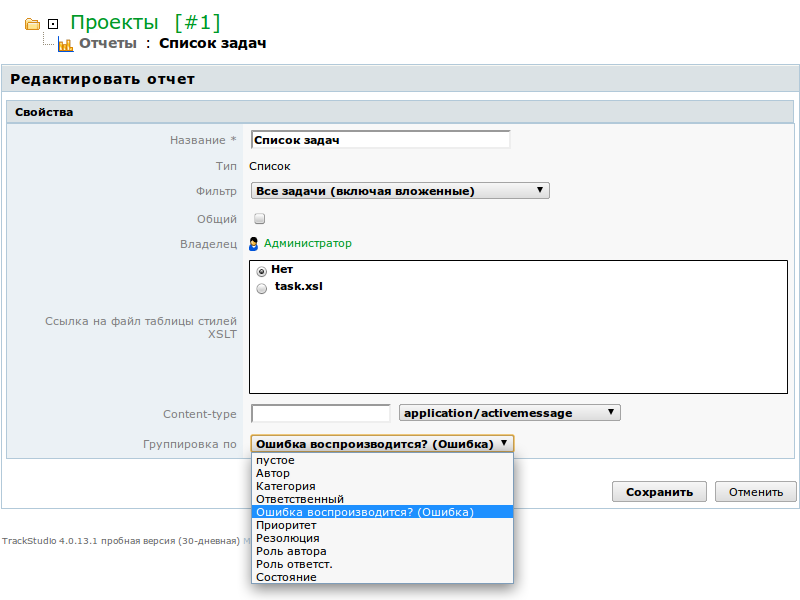Collapse the Проекты tree node box
The image size is (800, 600).
pos(53,23)
